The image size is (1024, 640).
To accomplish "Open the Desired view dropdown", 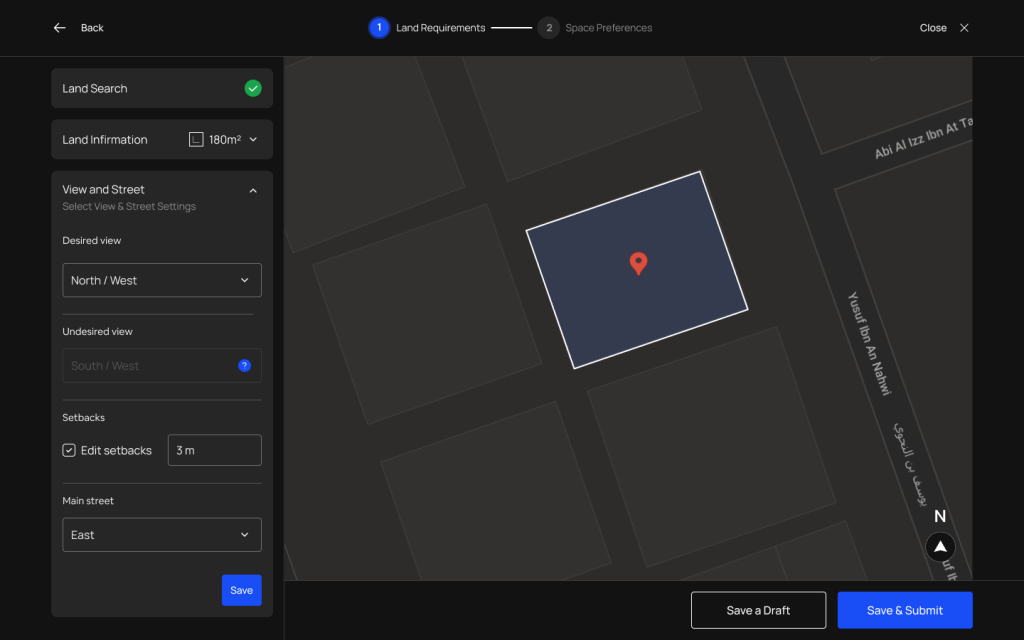I will coord(162,280).
